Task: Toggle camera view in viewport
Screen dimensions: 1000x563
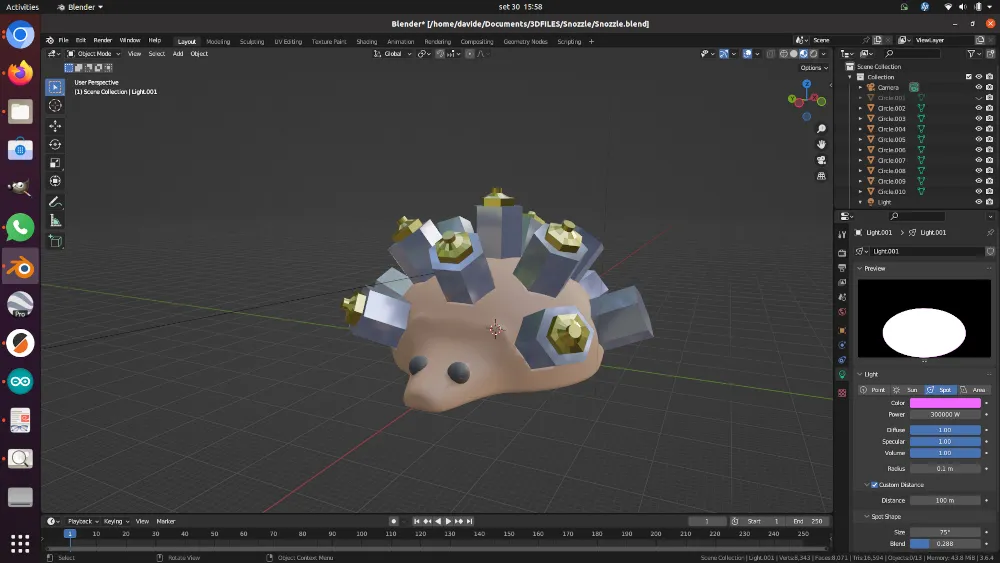Action: point(821,160)
